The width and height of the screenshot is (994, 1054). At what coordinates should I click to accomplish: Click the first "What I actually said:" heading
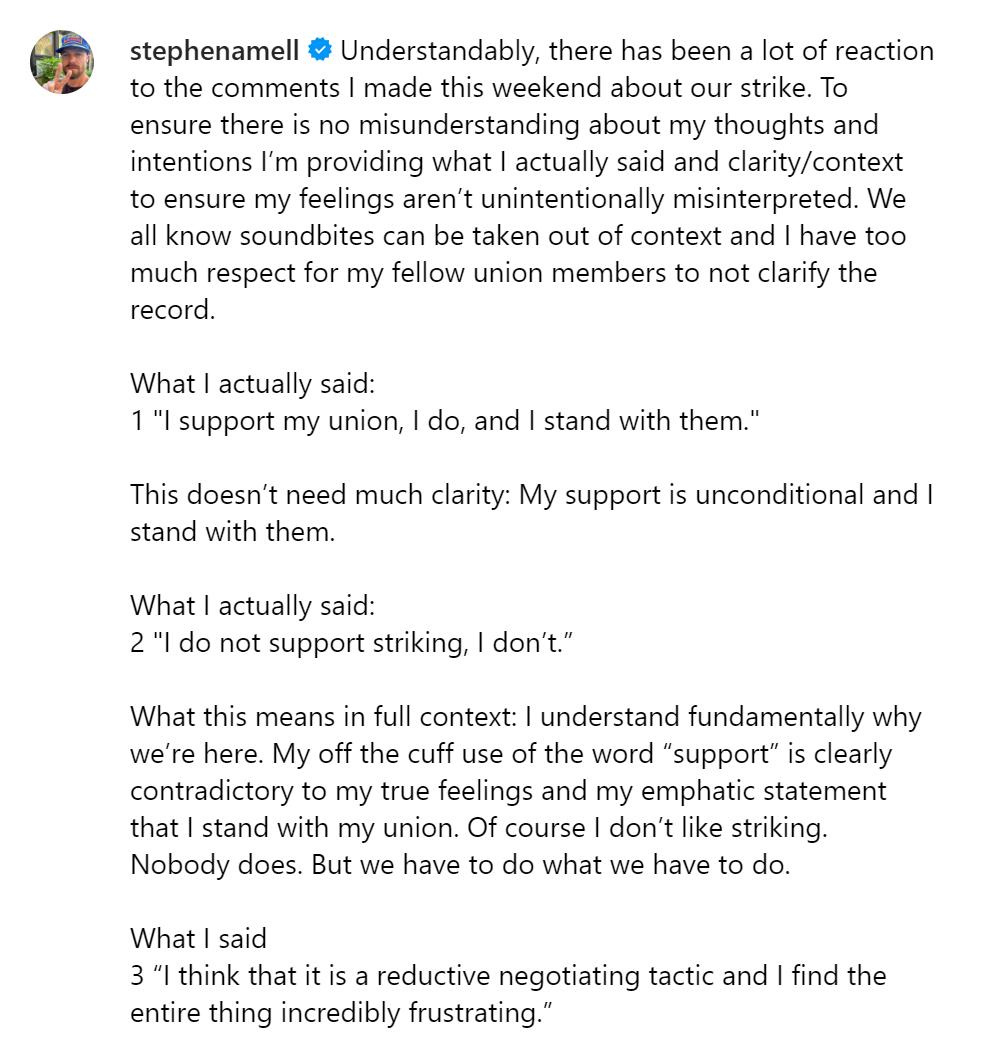(252, 383)
